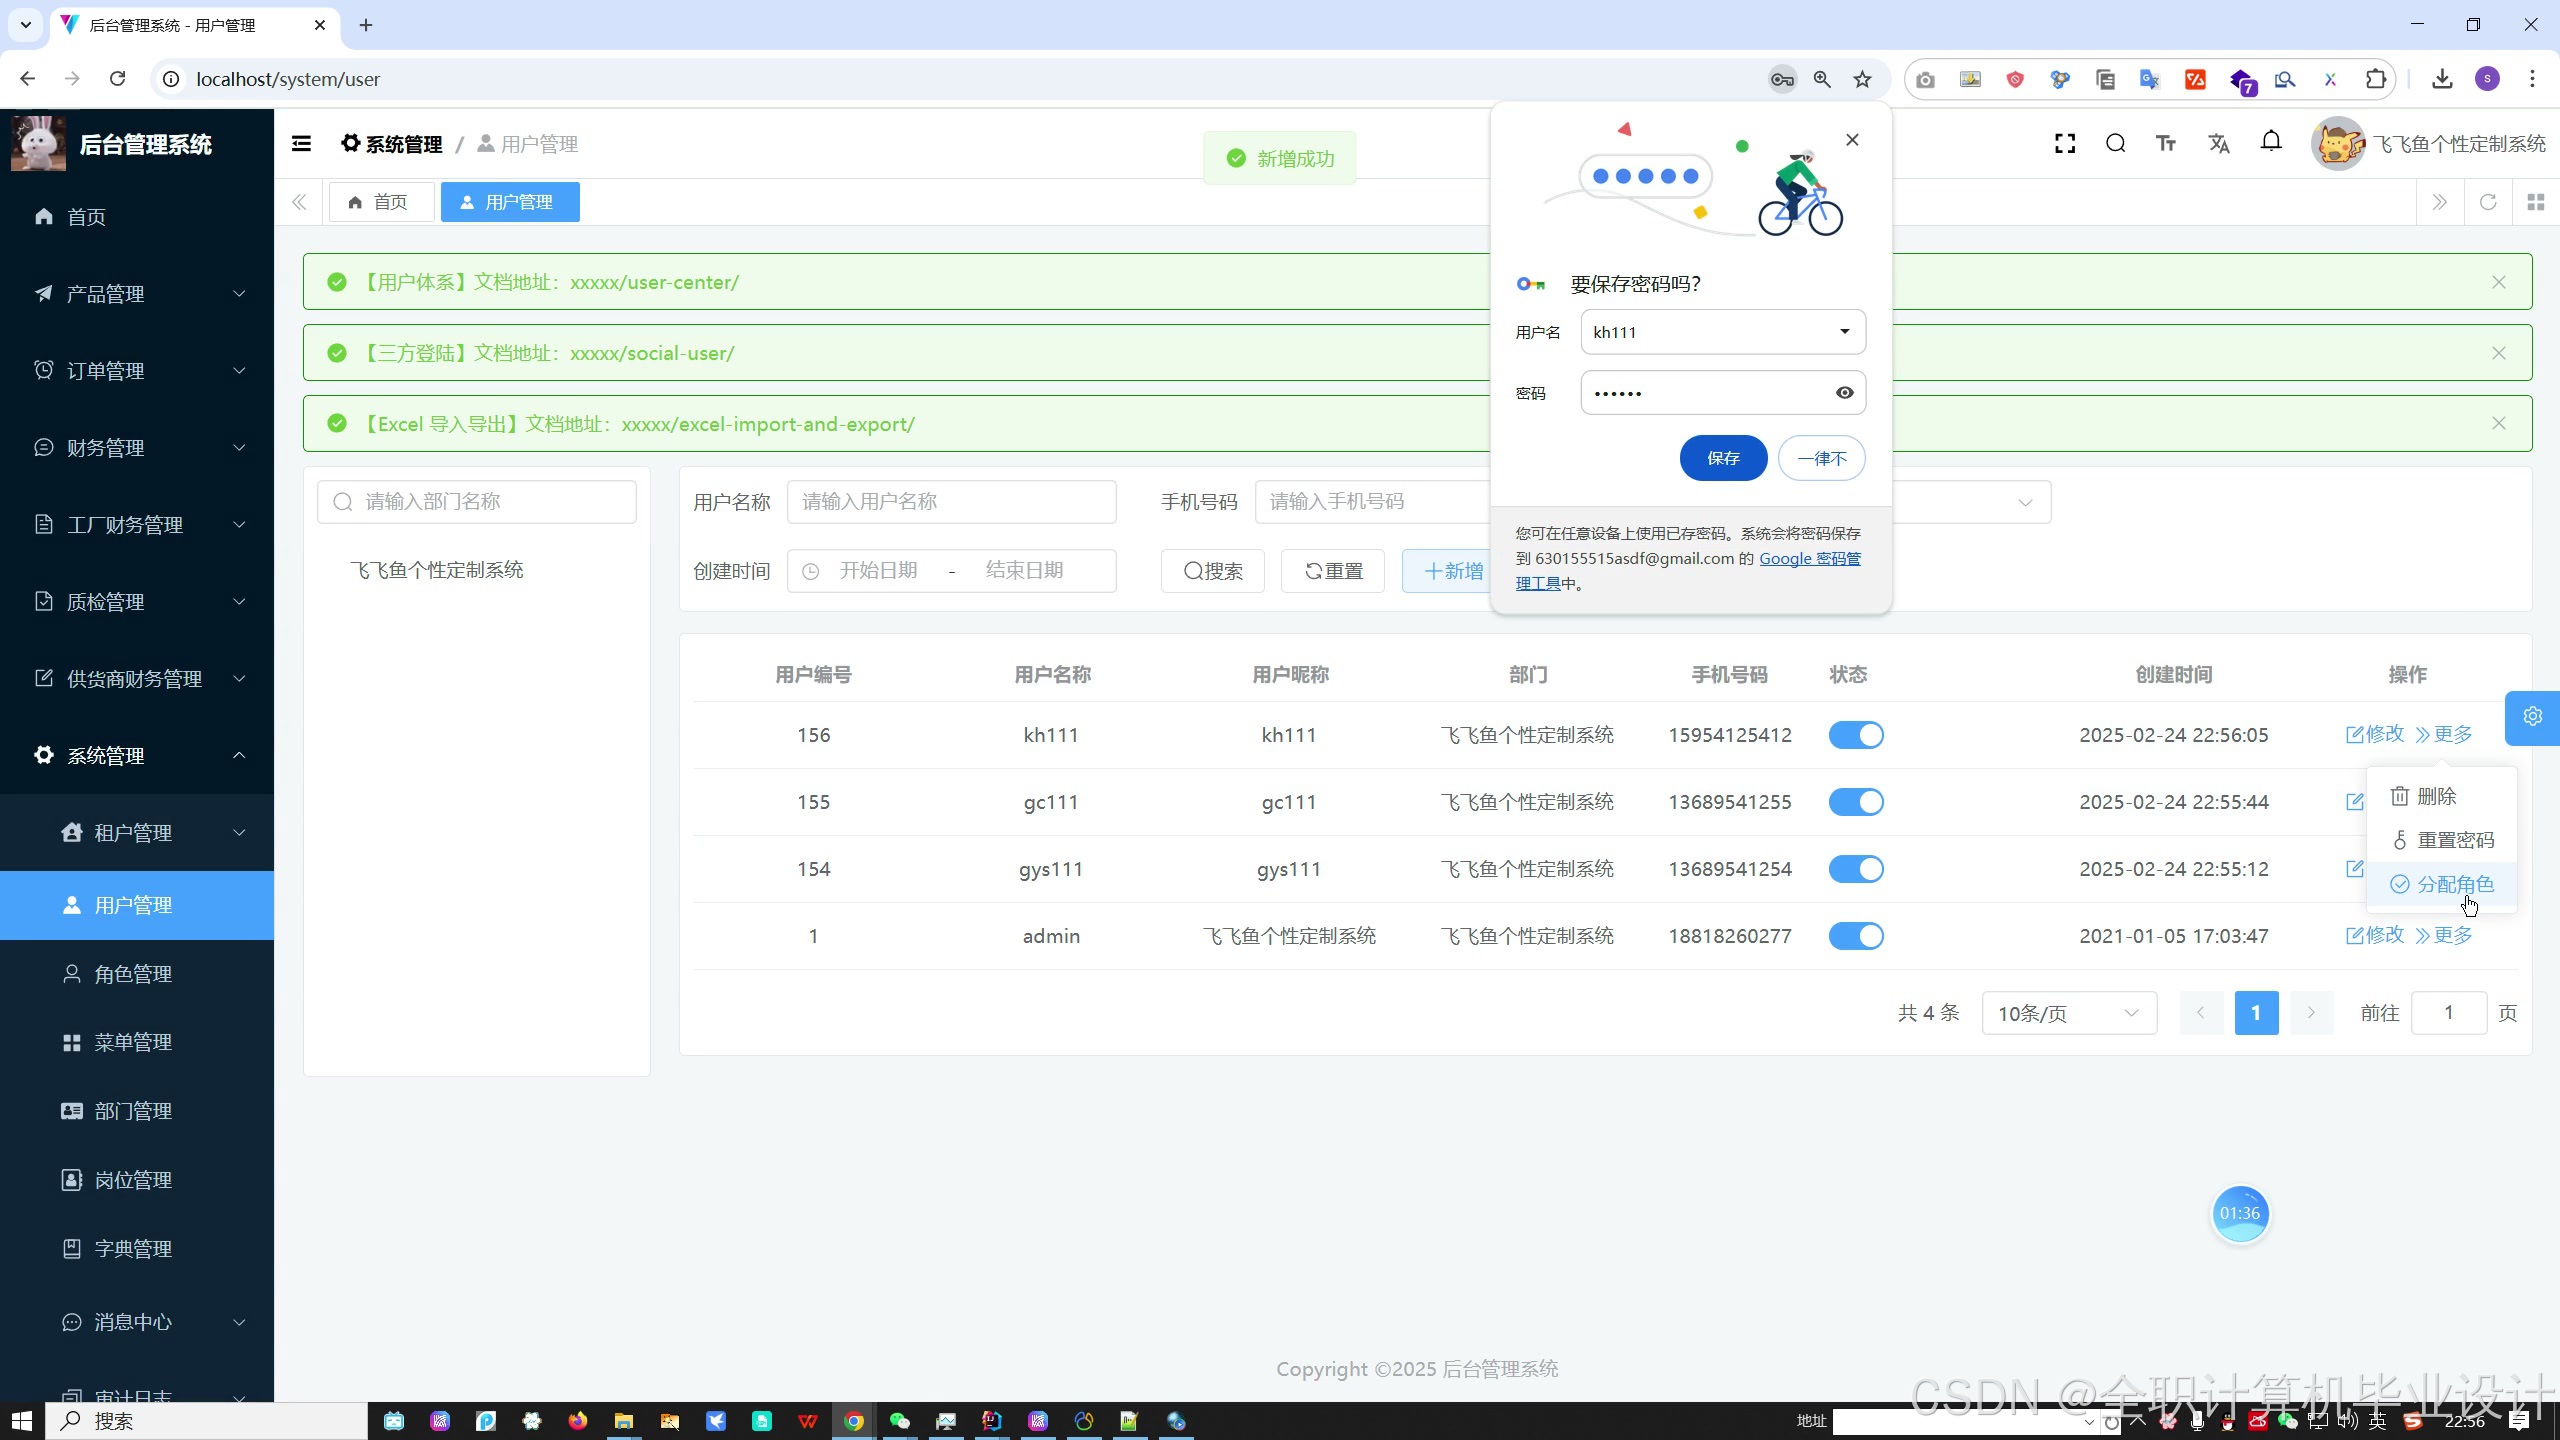Toggle status switch for admin user
The width and height of the screenshot is (2560, 1440).
1856,936
